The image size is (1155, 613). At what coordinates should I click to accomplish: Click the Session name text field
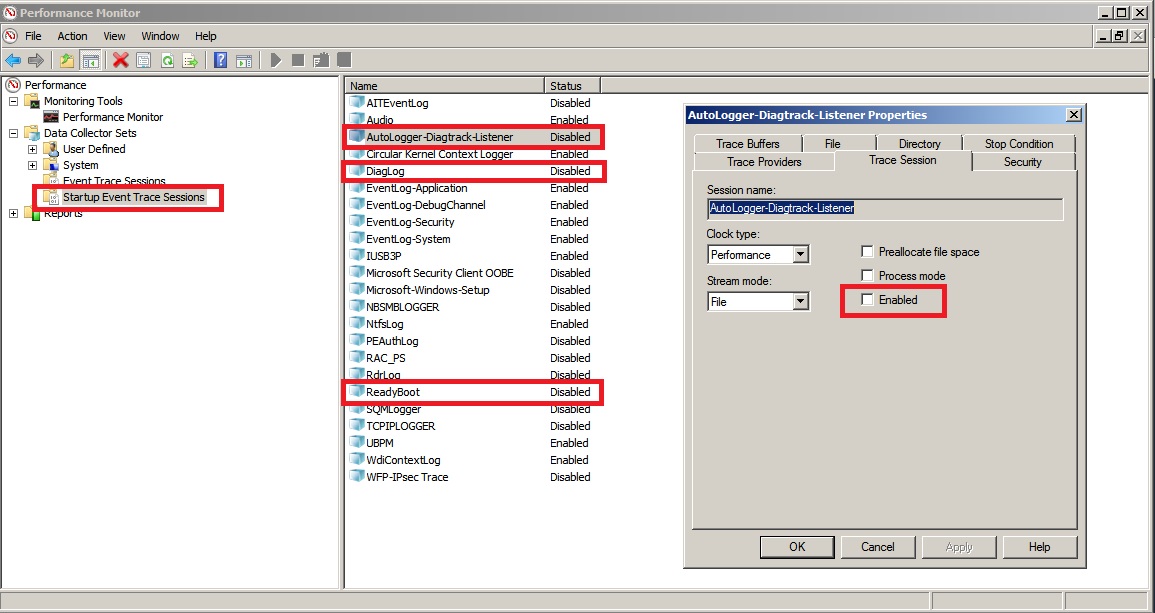[884, 209]
